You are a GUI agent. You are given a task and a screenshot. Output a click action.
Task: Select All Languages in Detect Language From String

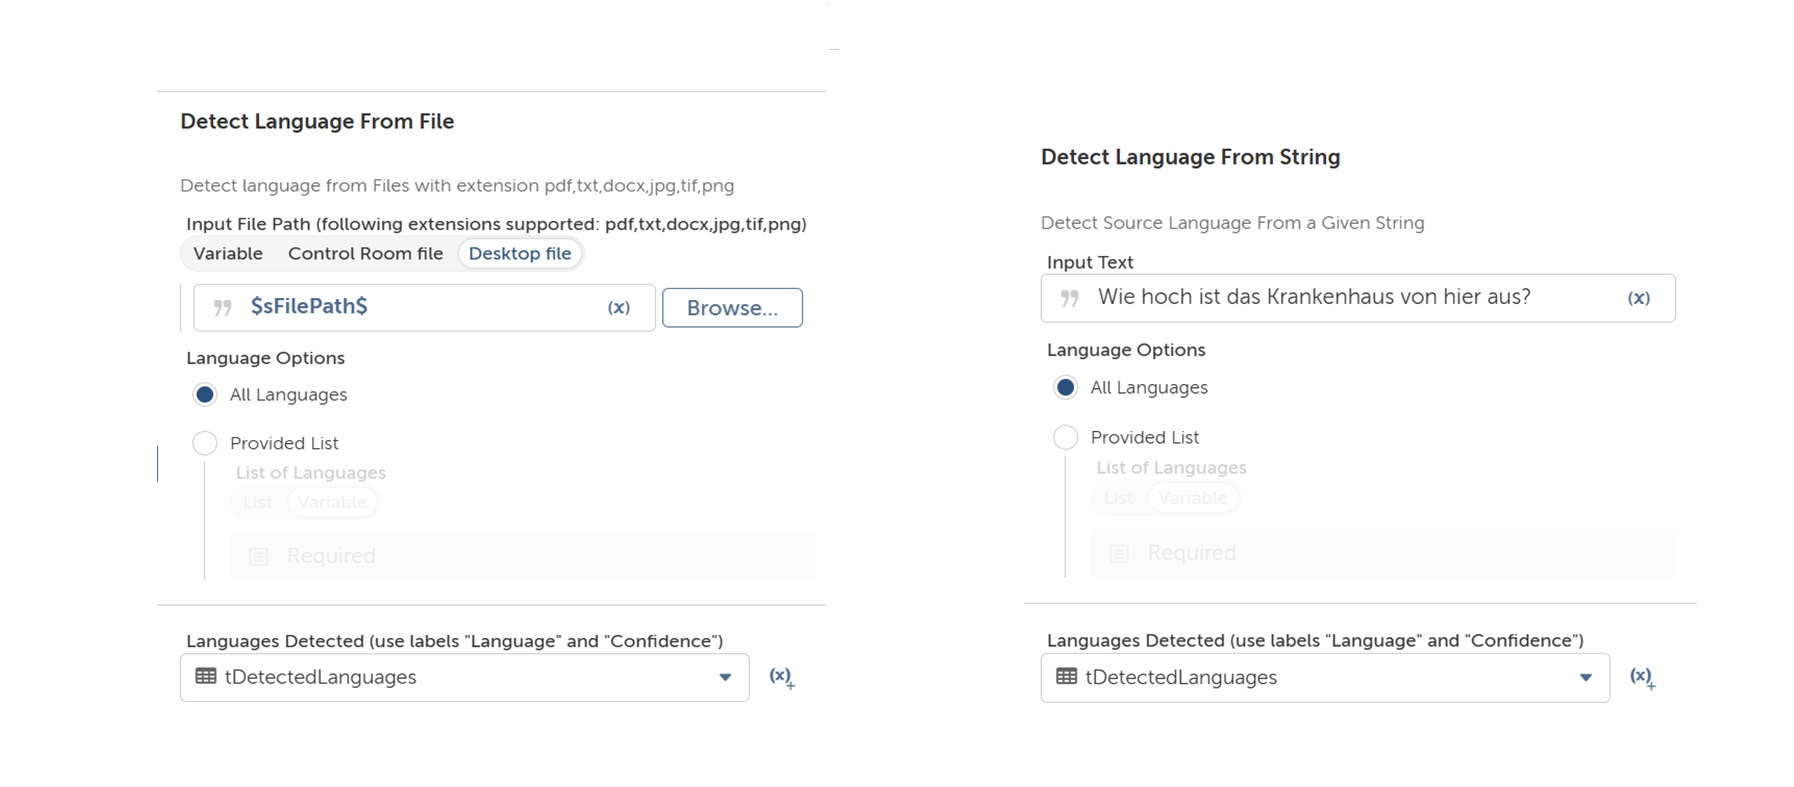click(x=1066, y=388)
